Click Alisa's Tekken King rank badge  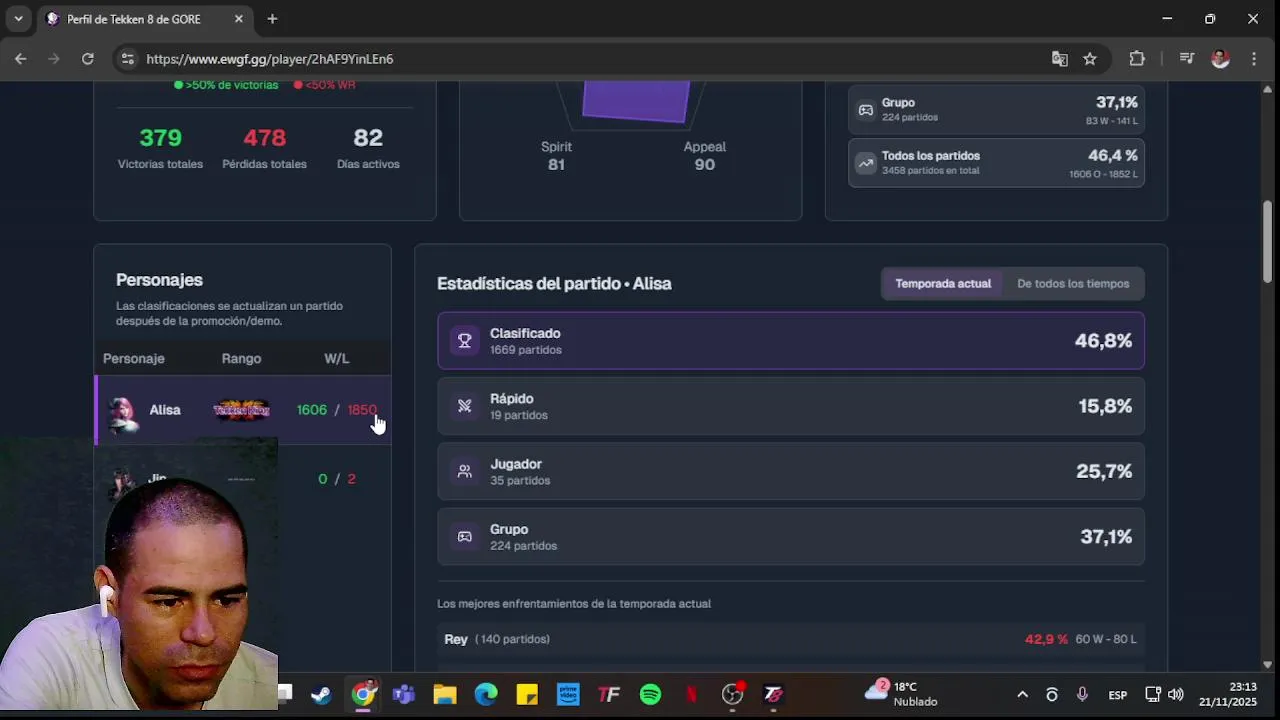pyautogui.click(x=241, y=410)
